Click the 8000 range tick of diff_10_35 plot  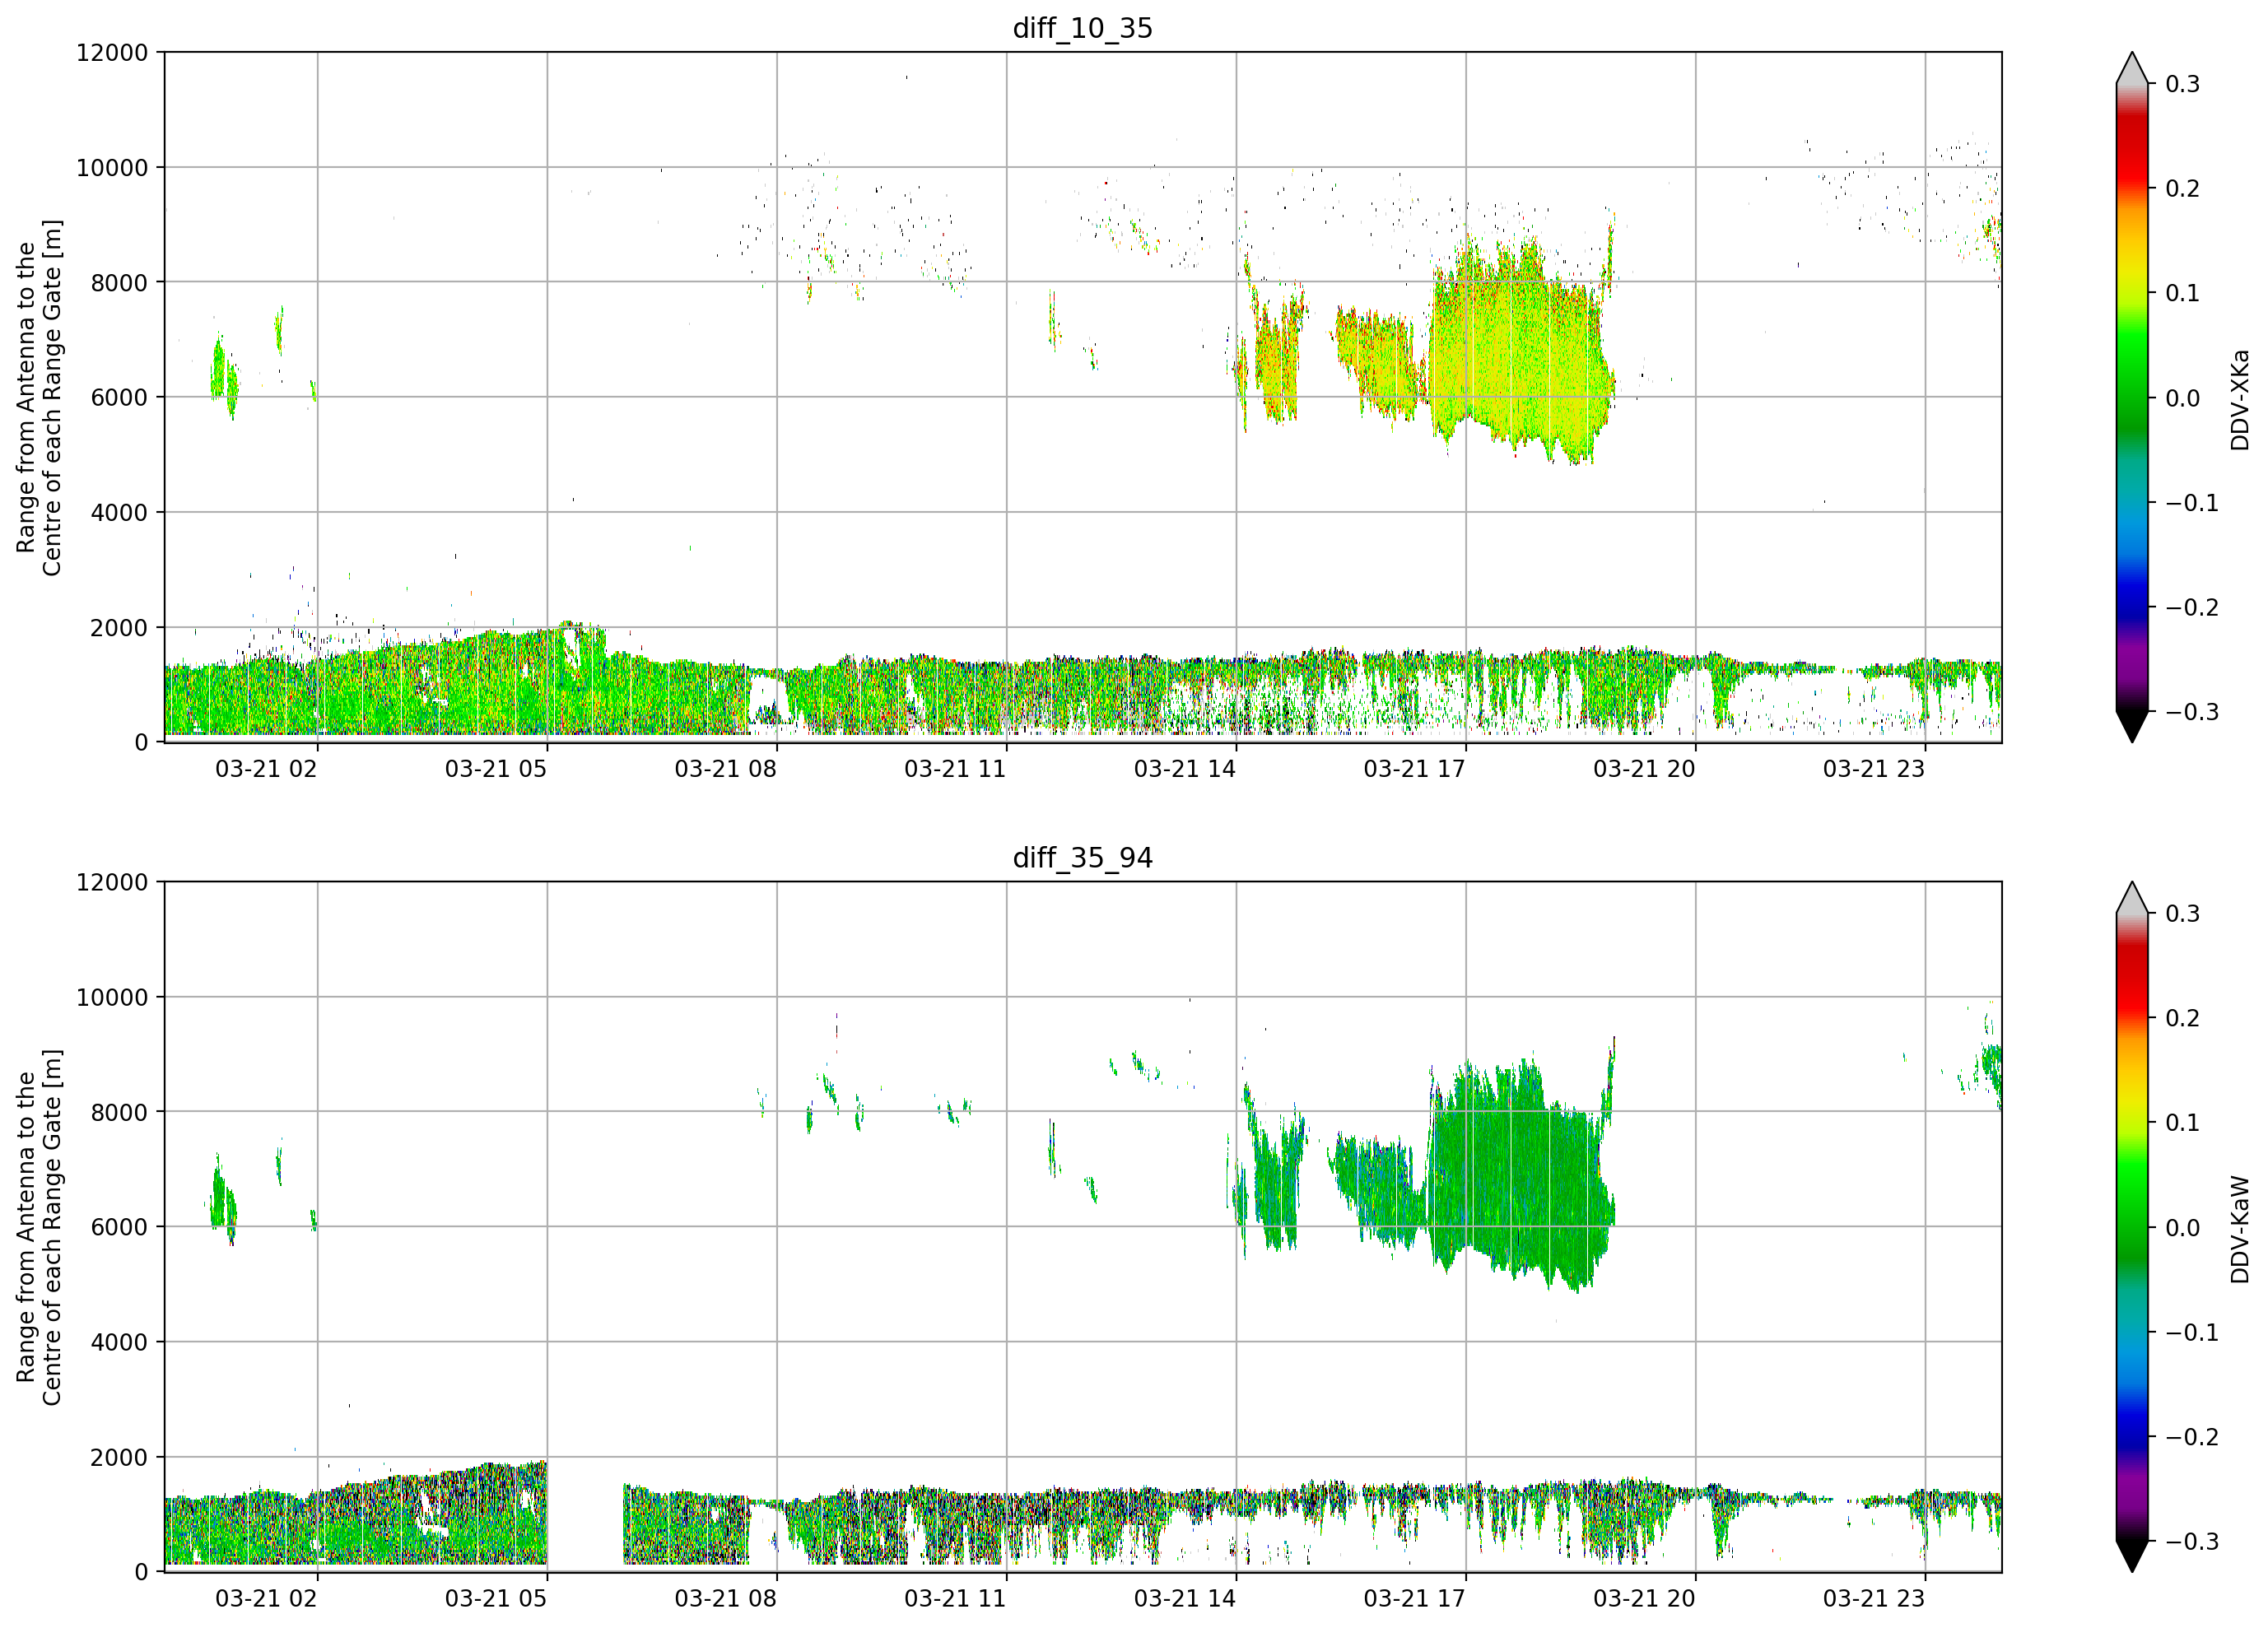[119, 282]
